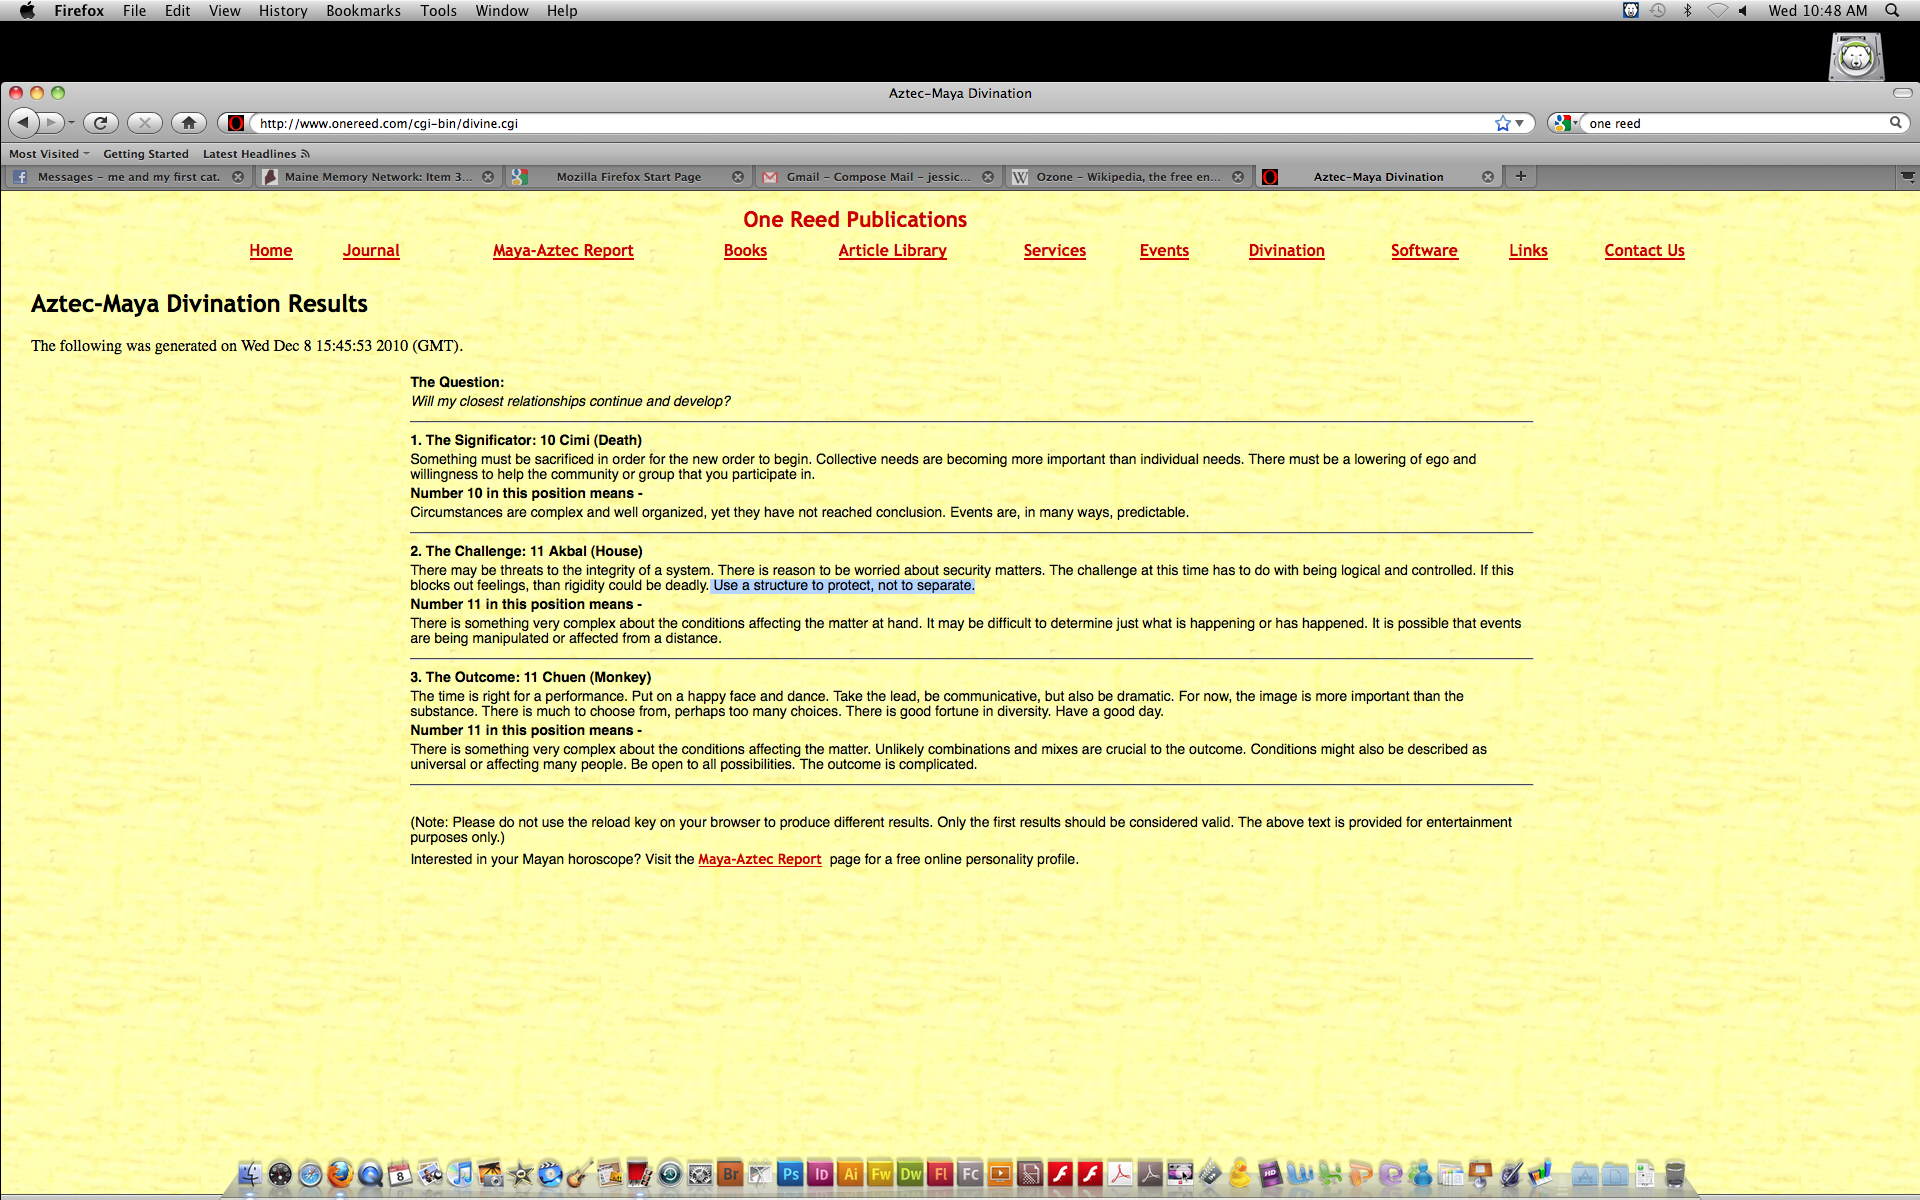This screenshot has height=1200, width=1920.
Task: Show the all-tabs list button
Action: pos(1907,176)
